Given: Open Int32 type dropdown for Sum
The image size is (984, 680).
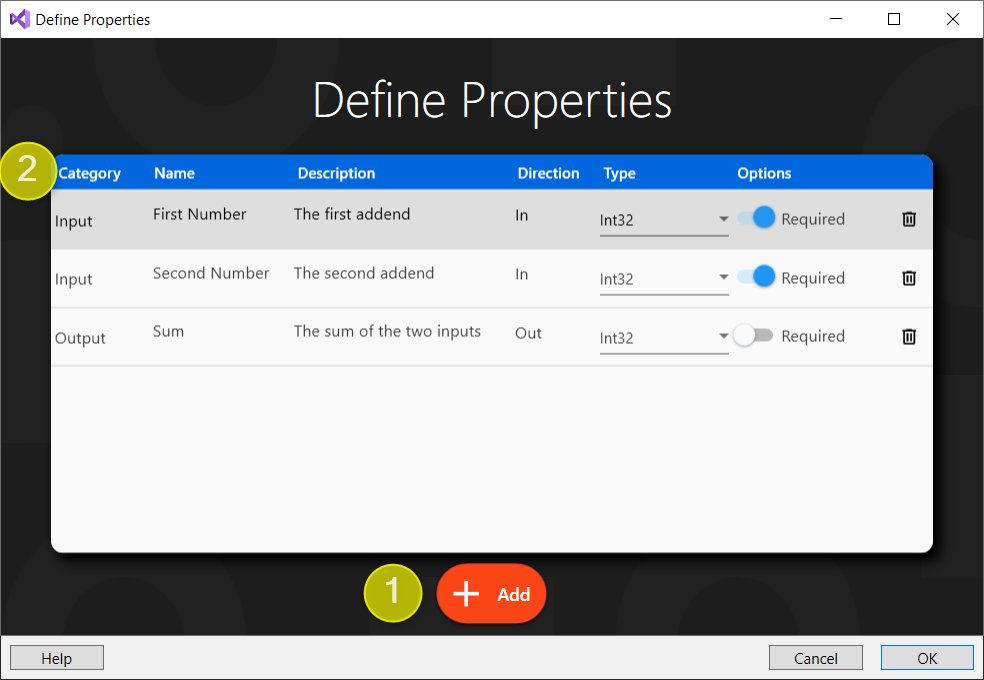Looking at the screenshot, I should click(x=664, y=338).
